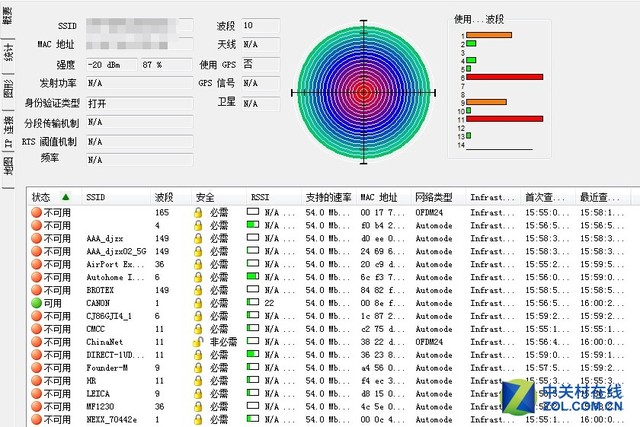Click the OFDM24 network type in ChinaNet row
The height and width of the screenshot is (427, 640).
point(429,342)
